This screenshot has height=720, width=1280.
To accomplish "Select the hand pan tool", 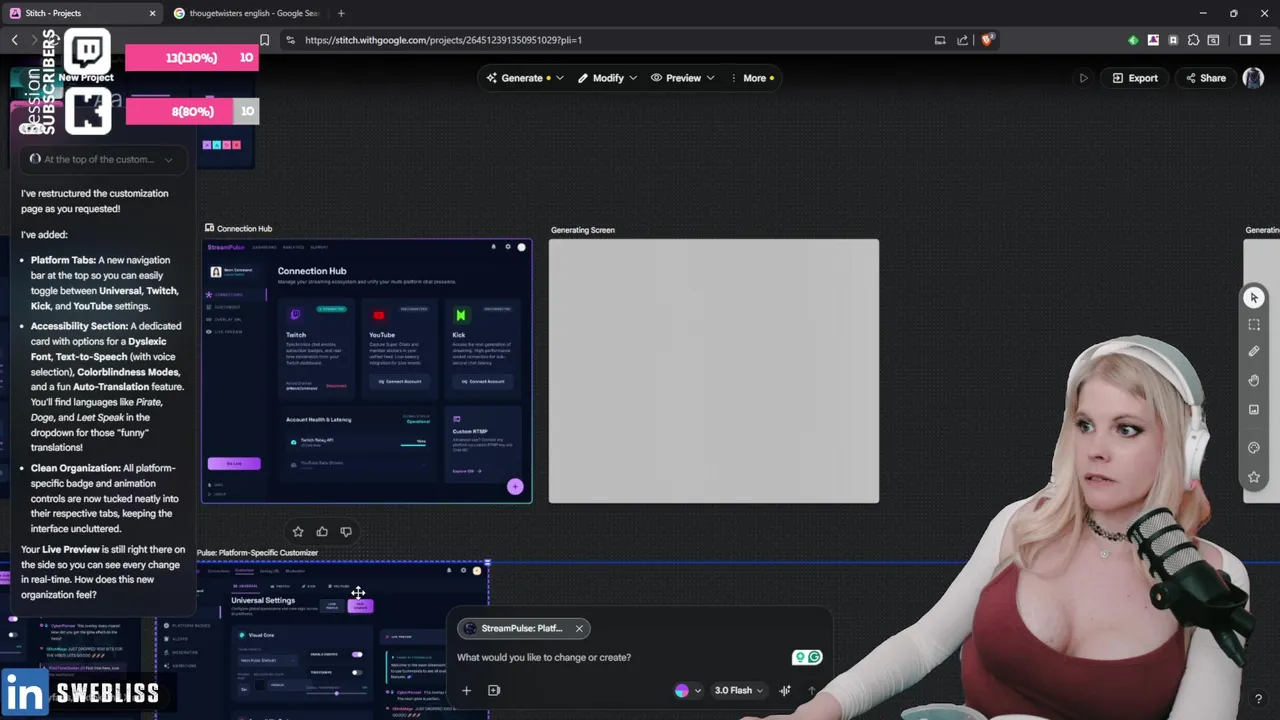I will tap(1254, 380).
